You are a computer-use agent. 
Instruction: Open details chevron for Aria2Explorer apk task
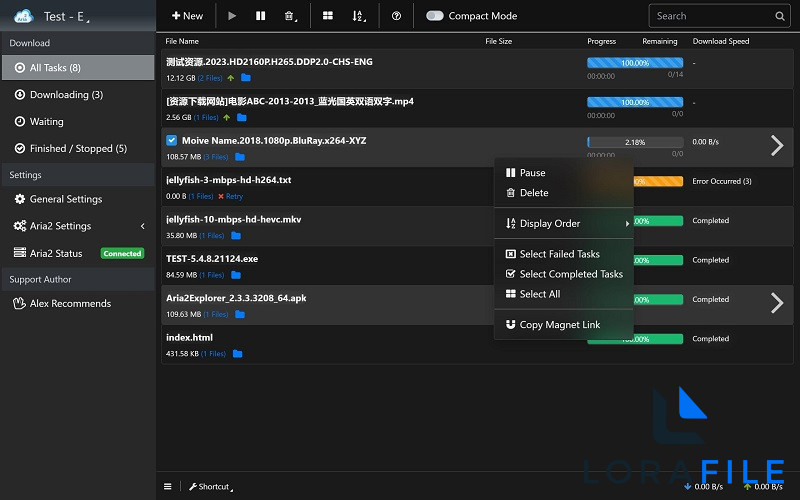[x=777, y=303]
